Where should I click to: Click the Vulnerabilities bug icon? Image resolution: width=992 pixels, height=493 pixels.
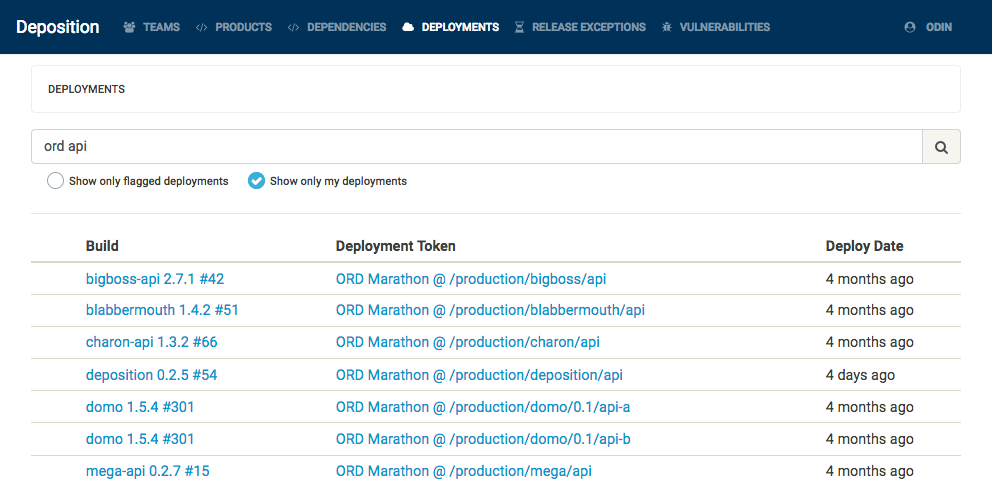pos(666,27)
